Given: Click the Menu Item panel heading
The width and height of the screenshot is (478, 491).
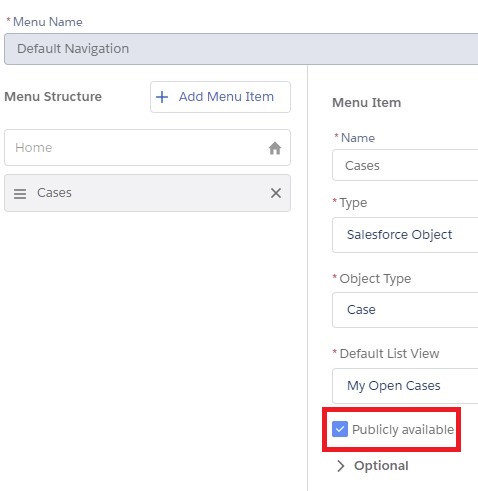Looking at the screenshot, I should pos(366,103).
